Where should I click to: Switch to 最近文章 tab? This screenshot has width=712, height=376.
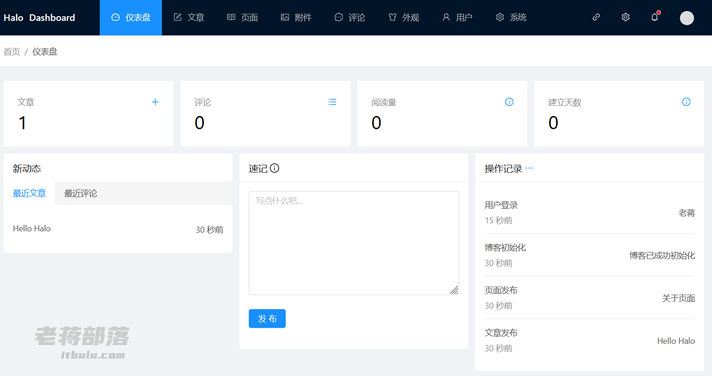tap(30, 193)
